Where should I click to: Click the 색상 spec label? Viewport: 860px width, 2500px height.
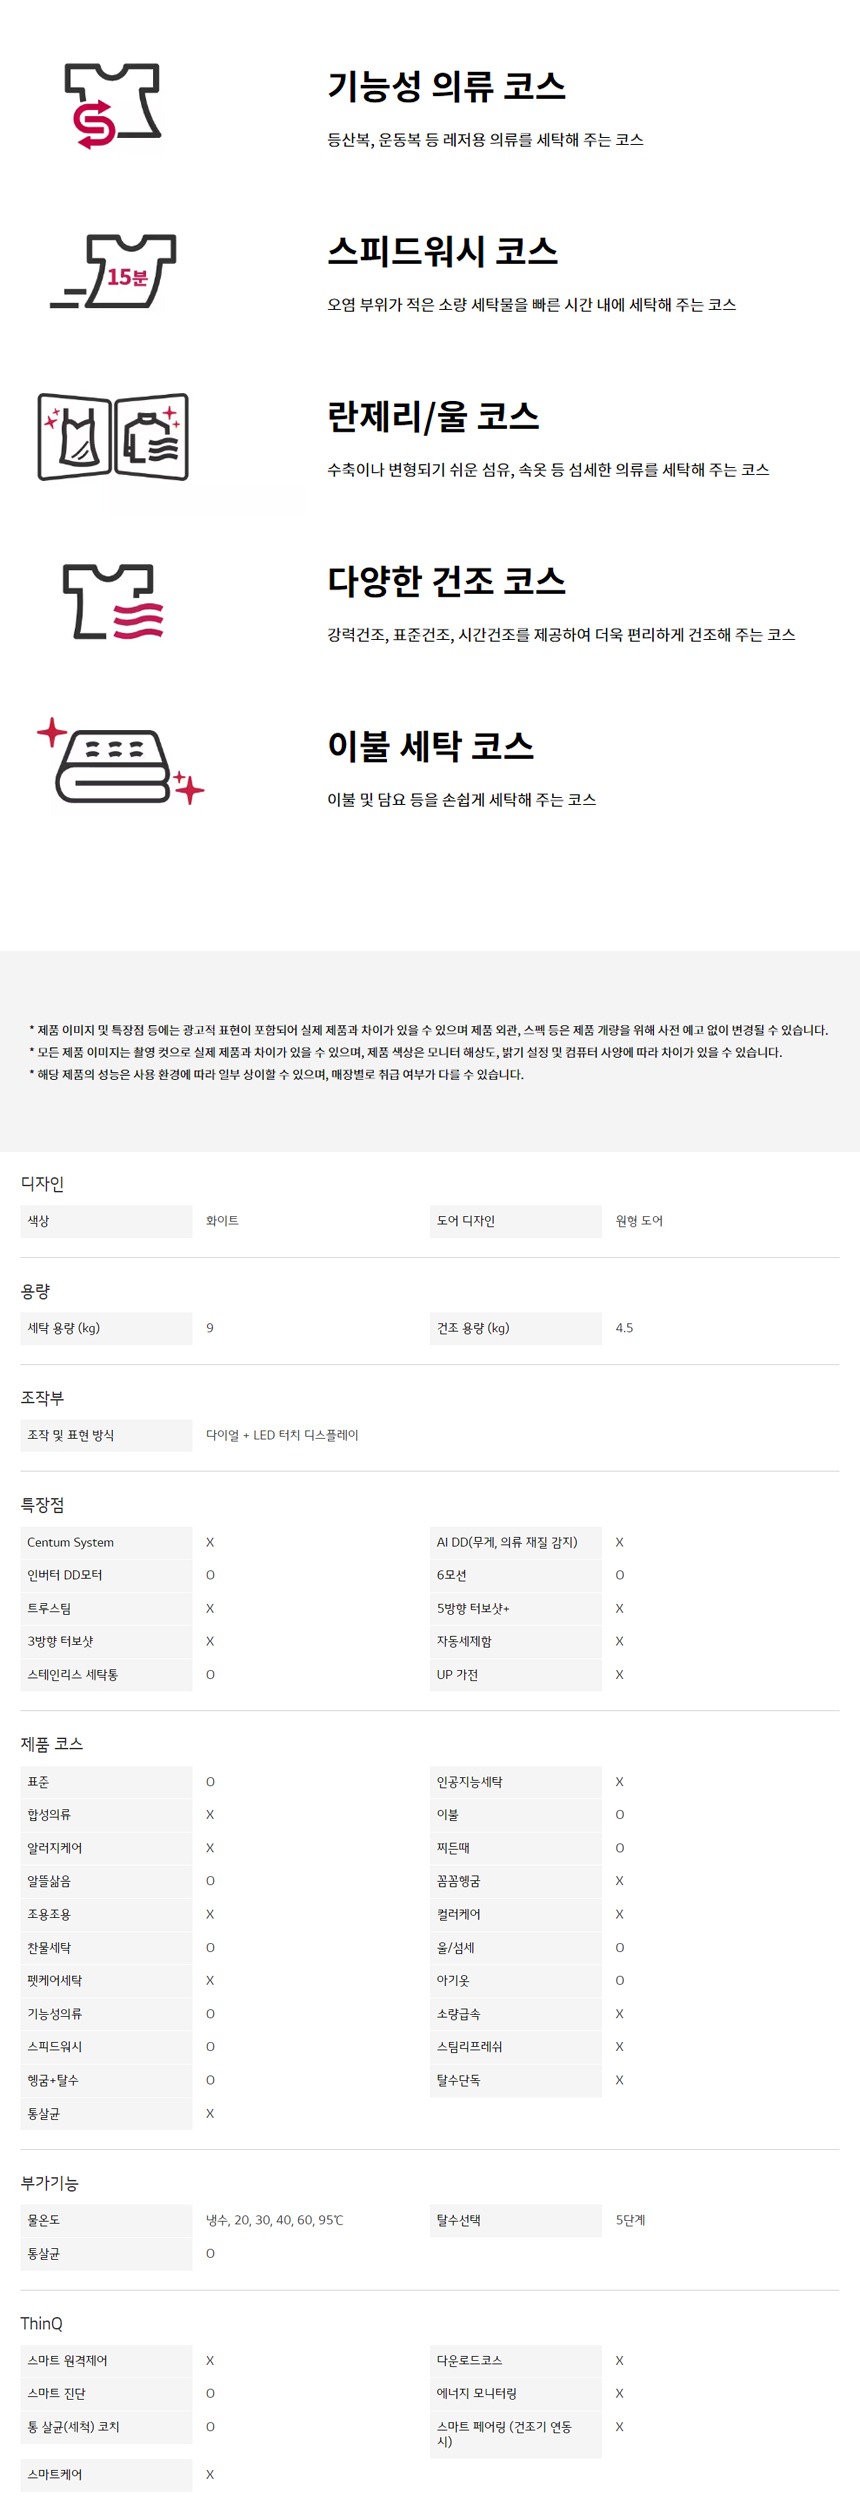[x=106, y=1221]
